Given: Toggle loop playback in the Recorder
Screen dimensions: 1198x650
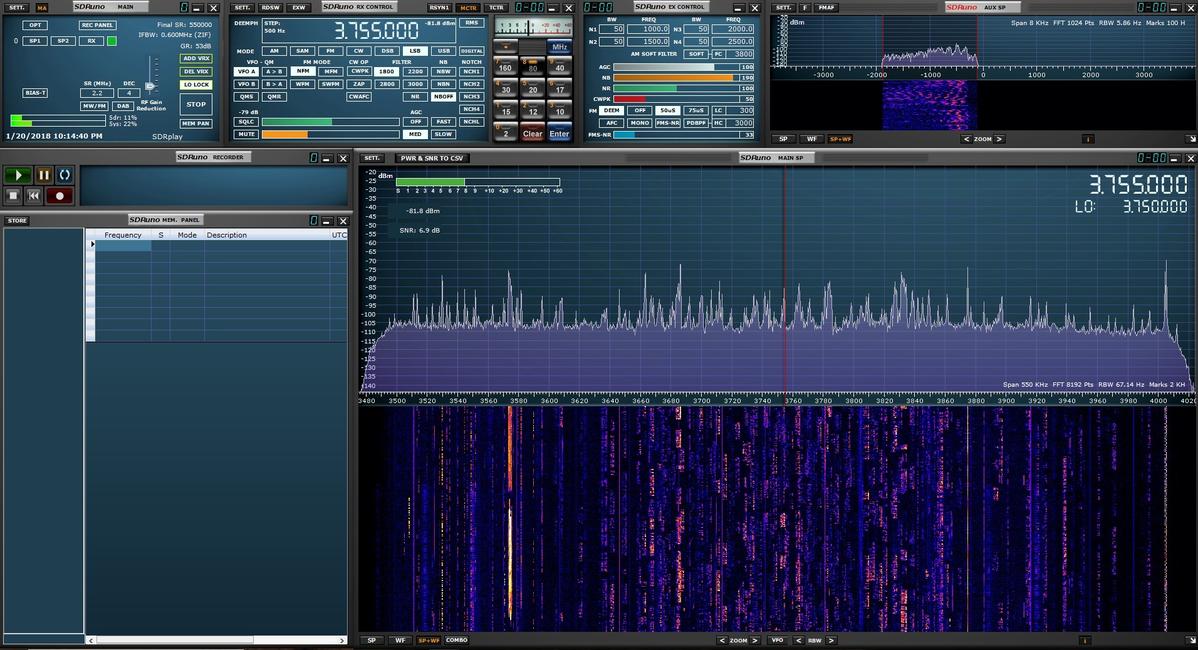Looking at the screenshot, I should (x=65, y=175).
